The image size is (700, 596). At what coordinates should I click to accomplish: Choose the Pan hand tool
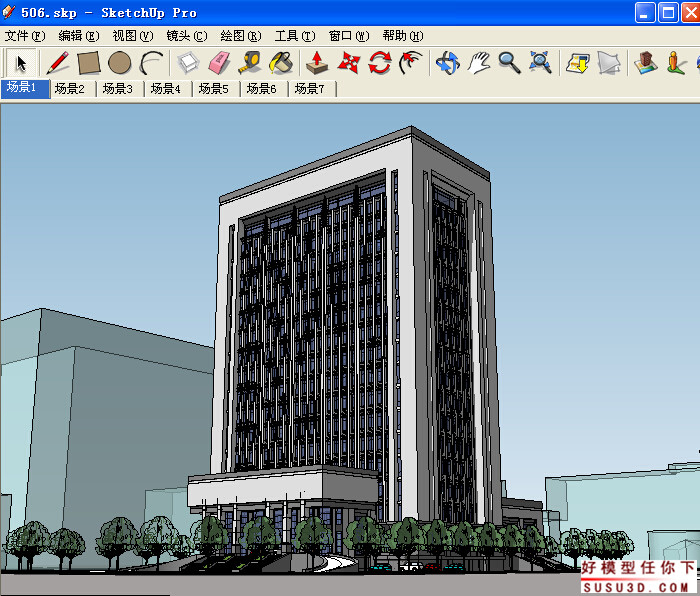[479, 63]
